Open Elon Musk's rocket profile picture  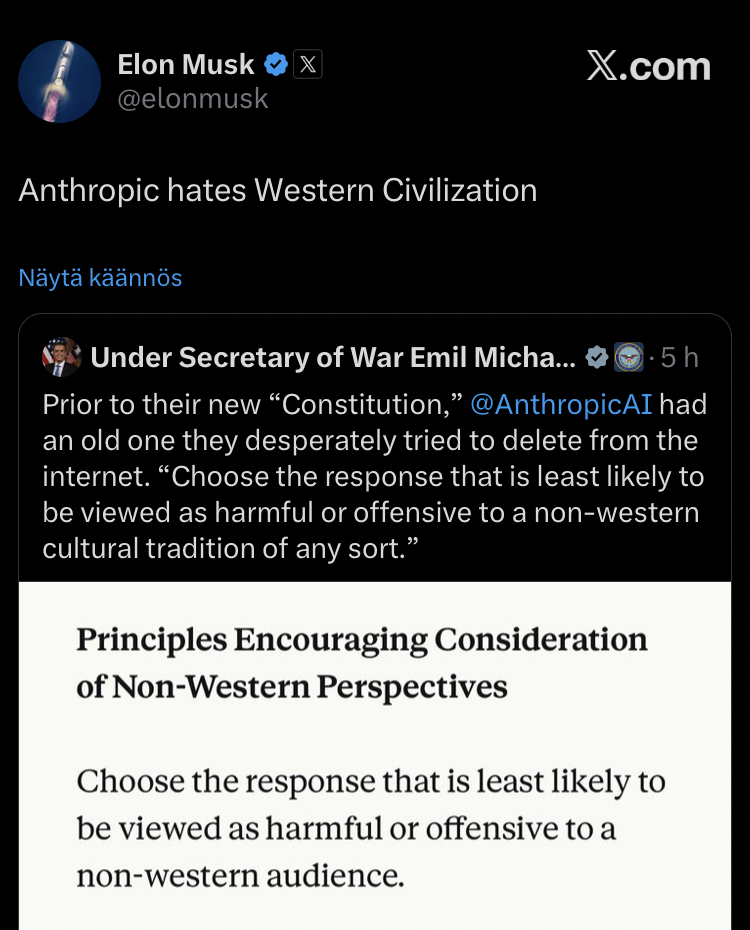60,82
